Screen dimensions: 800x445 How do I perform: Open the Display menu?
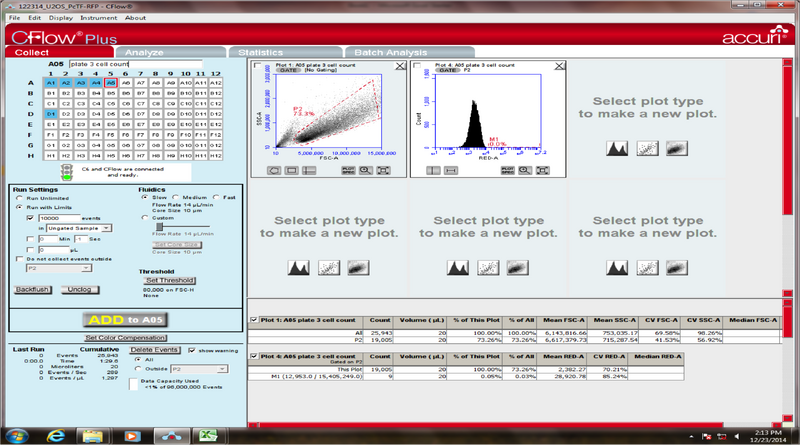[x=61, y=18]
